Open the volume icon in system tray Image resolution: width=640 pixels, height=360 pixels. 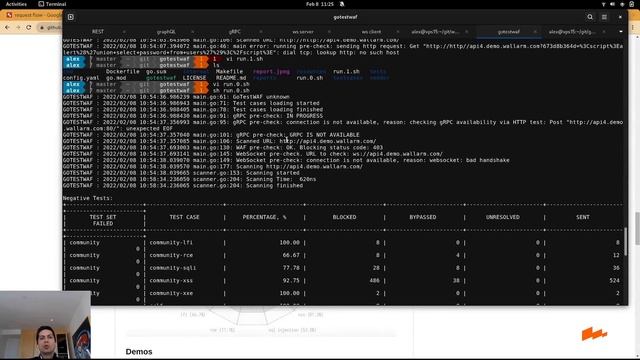click(612, 4)
